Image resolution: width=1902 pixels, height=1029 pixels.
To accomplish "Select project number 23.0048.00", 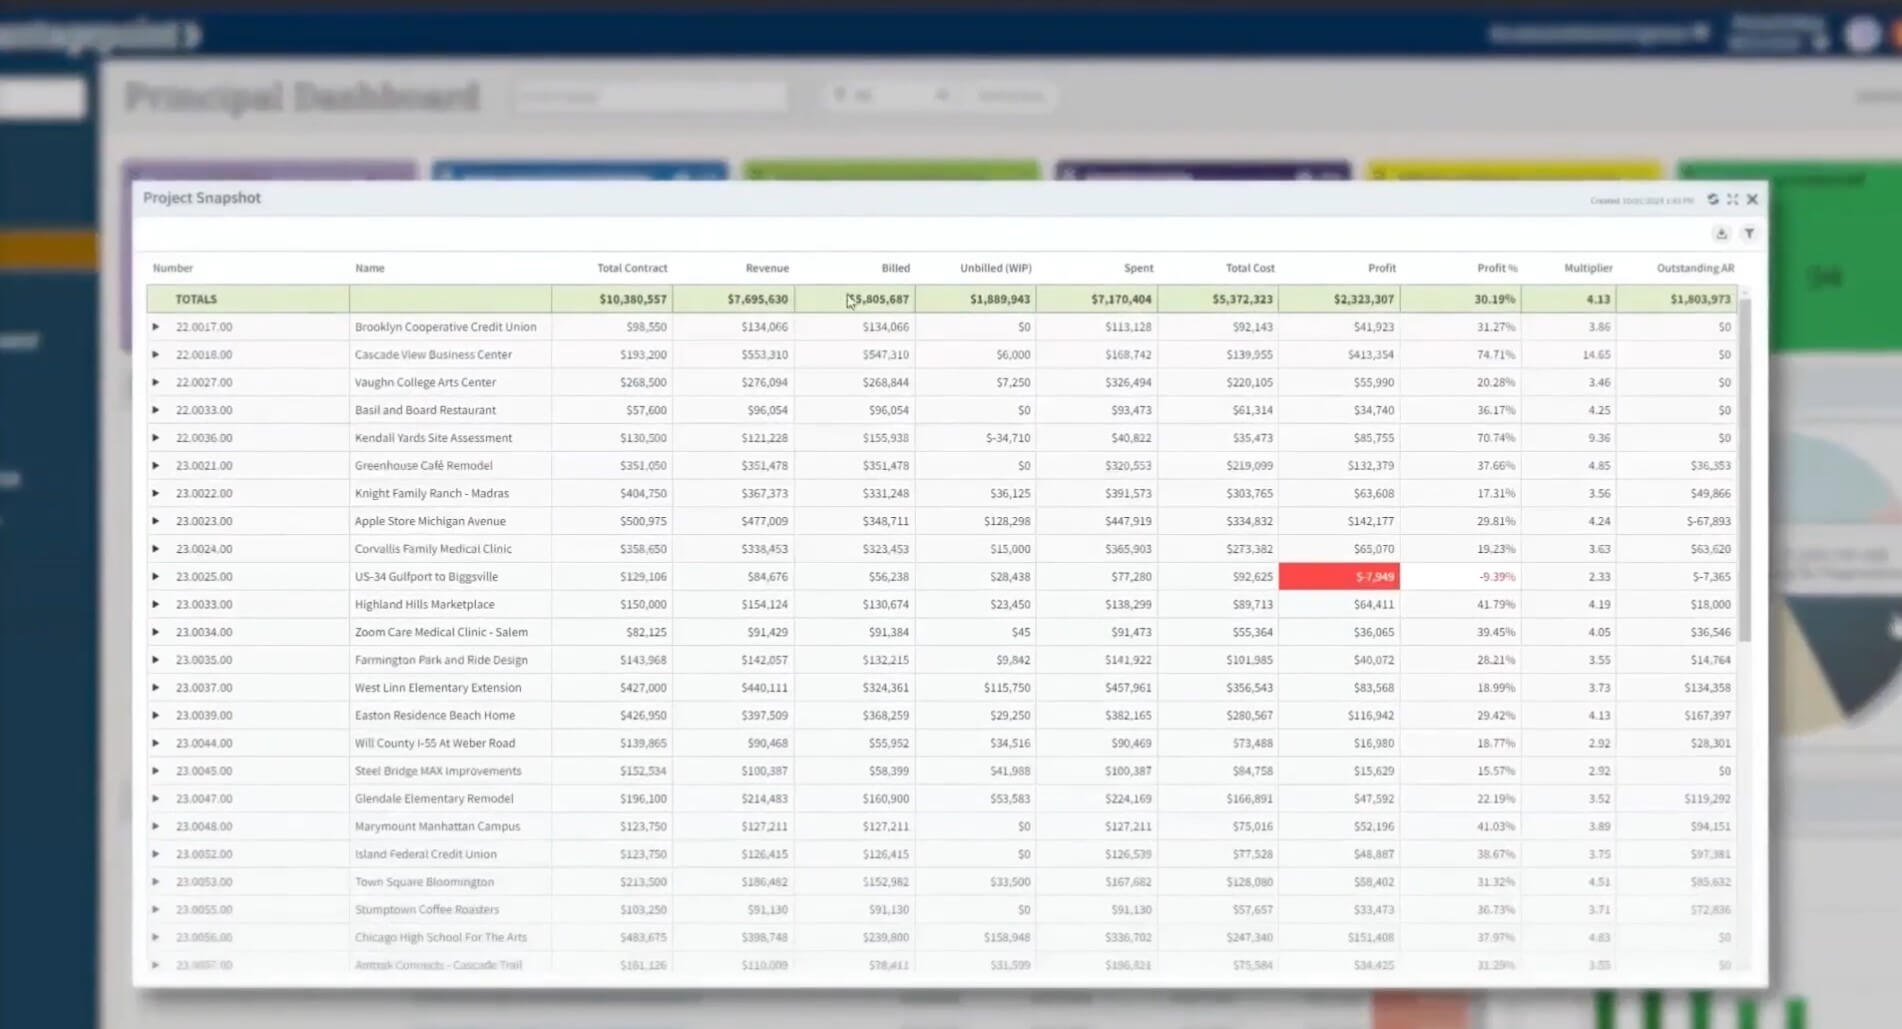I will [x=204, y=826].
